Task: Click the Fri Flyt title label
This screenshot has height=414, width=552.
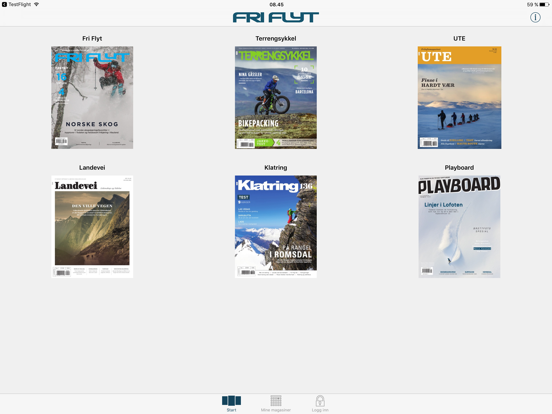Action: (92, 38)
